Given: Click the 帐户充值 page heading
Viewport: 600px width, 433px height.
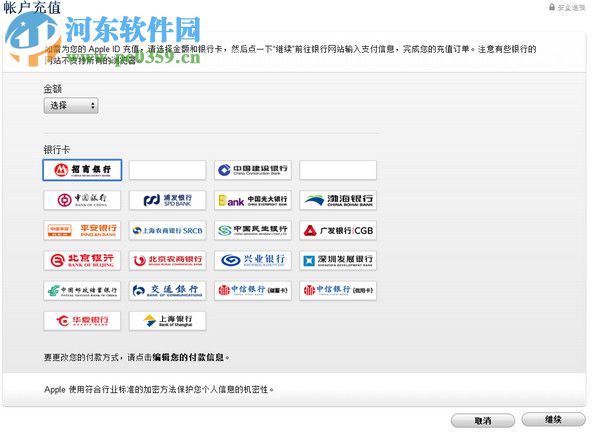Looking at the screenshot, I should point(32,7).
